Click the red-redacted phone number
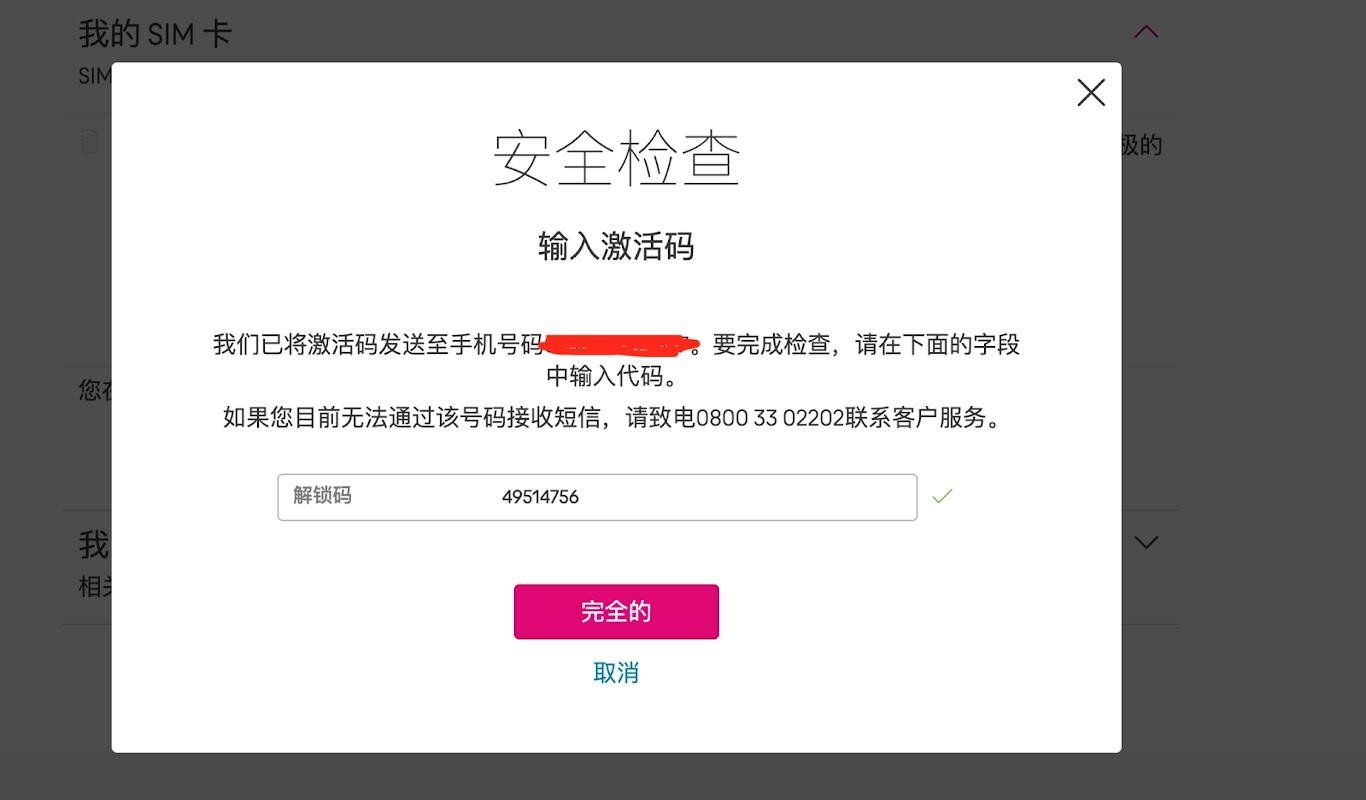This screenshot has width=1366, height=800. coord(620,346)
